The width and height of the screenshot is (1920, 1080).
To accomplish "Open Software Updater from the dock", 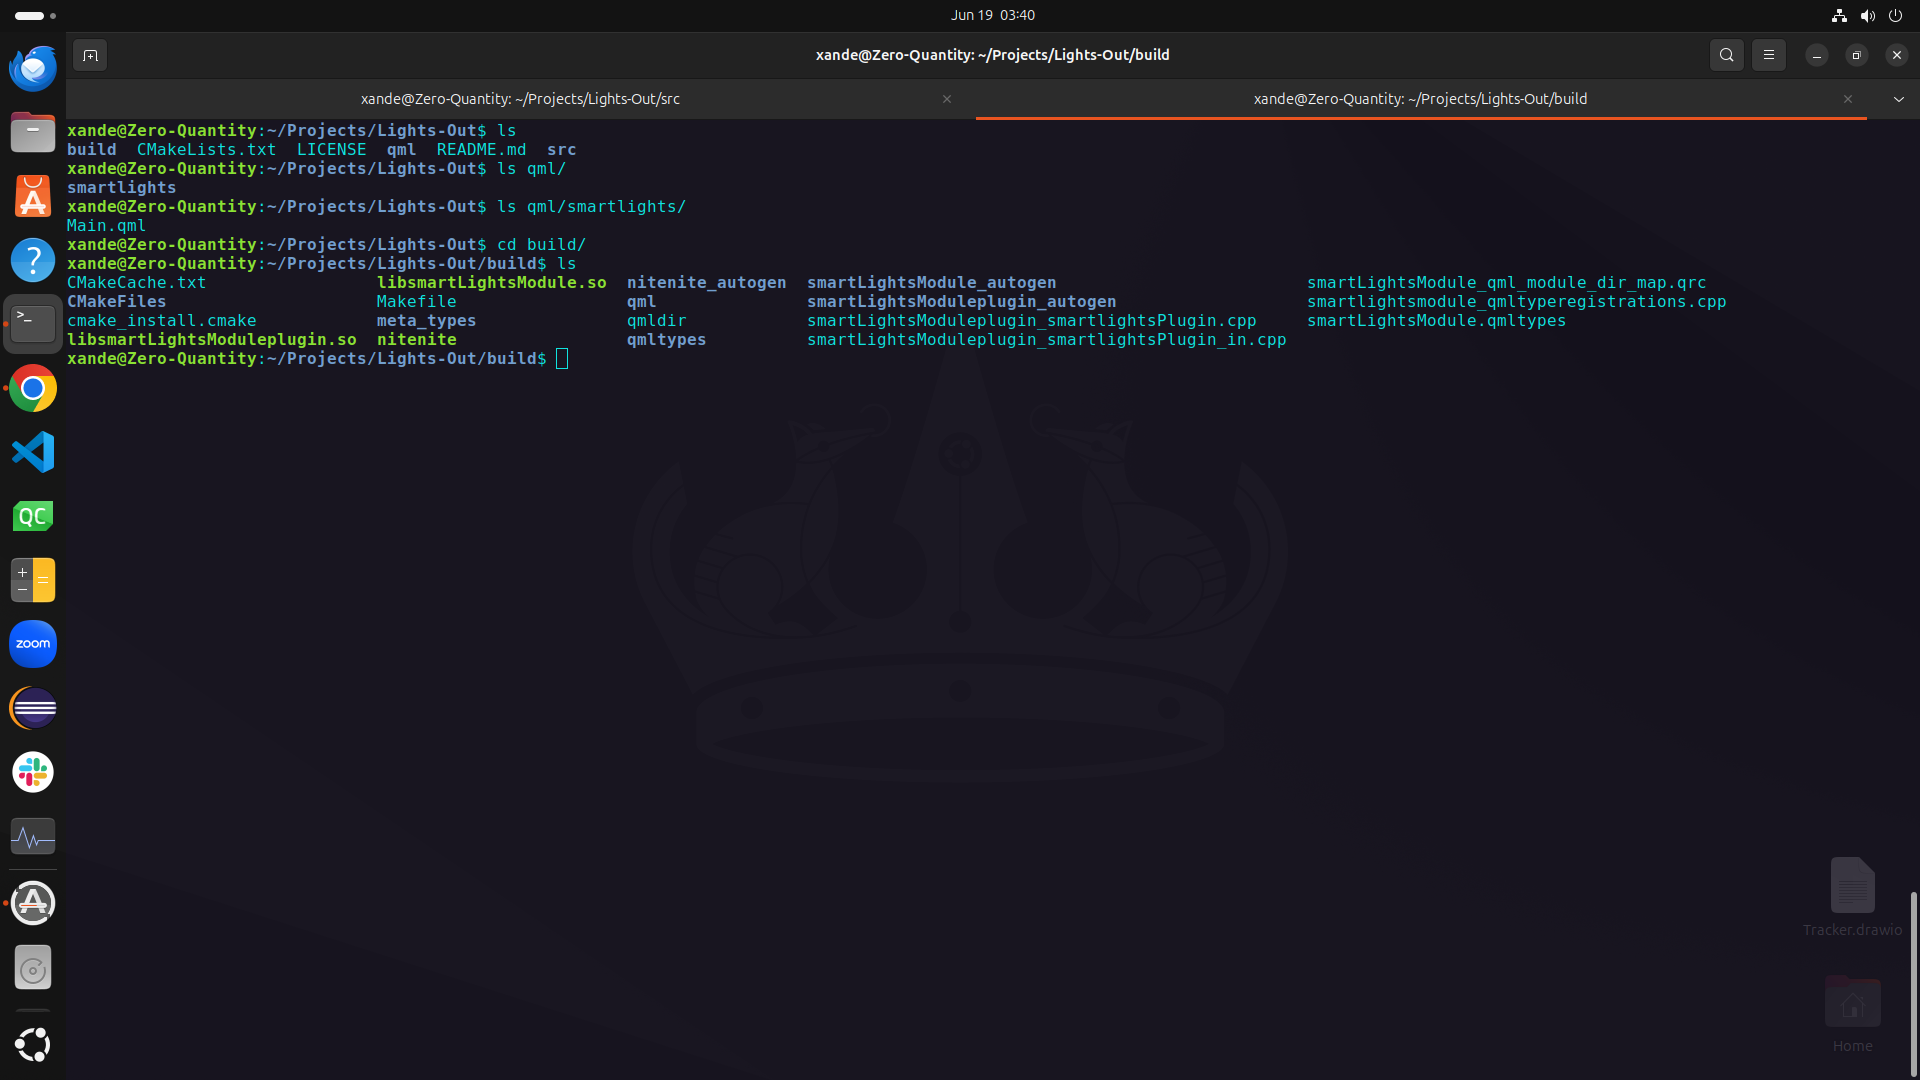I will pyautogui.click(x=33, y=903).
